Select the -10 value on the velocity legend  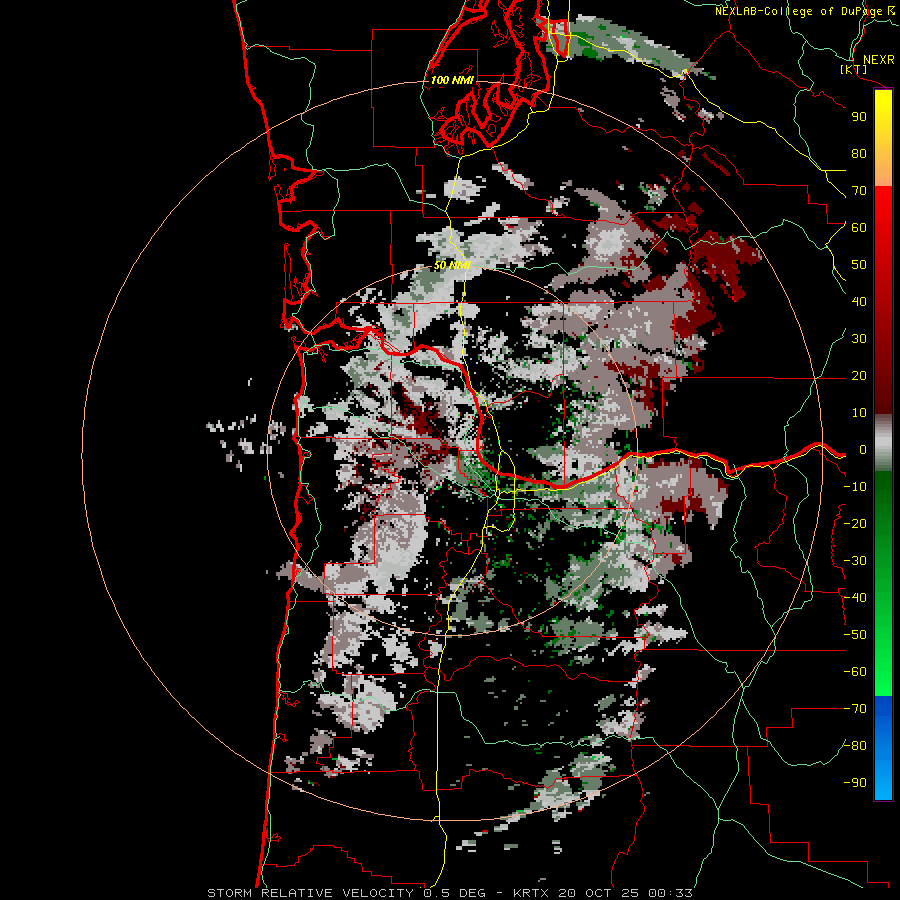855,487
